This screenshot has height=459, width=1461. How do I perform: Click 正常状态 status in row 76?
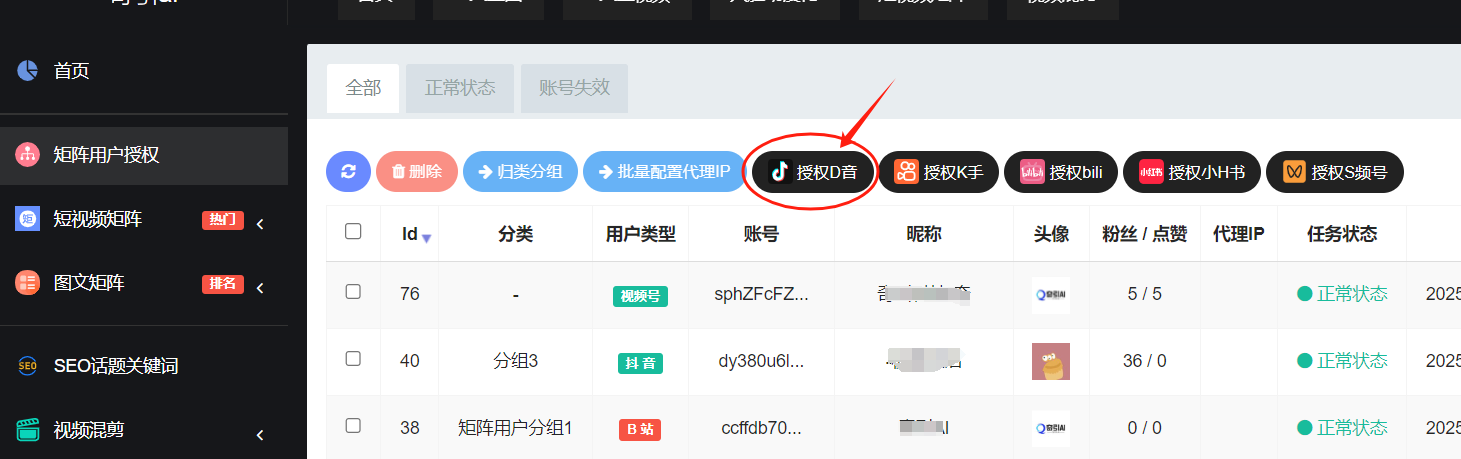(x=1342, y=294)
